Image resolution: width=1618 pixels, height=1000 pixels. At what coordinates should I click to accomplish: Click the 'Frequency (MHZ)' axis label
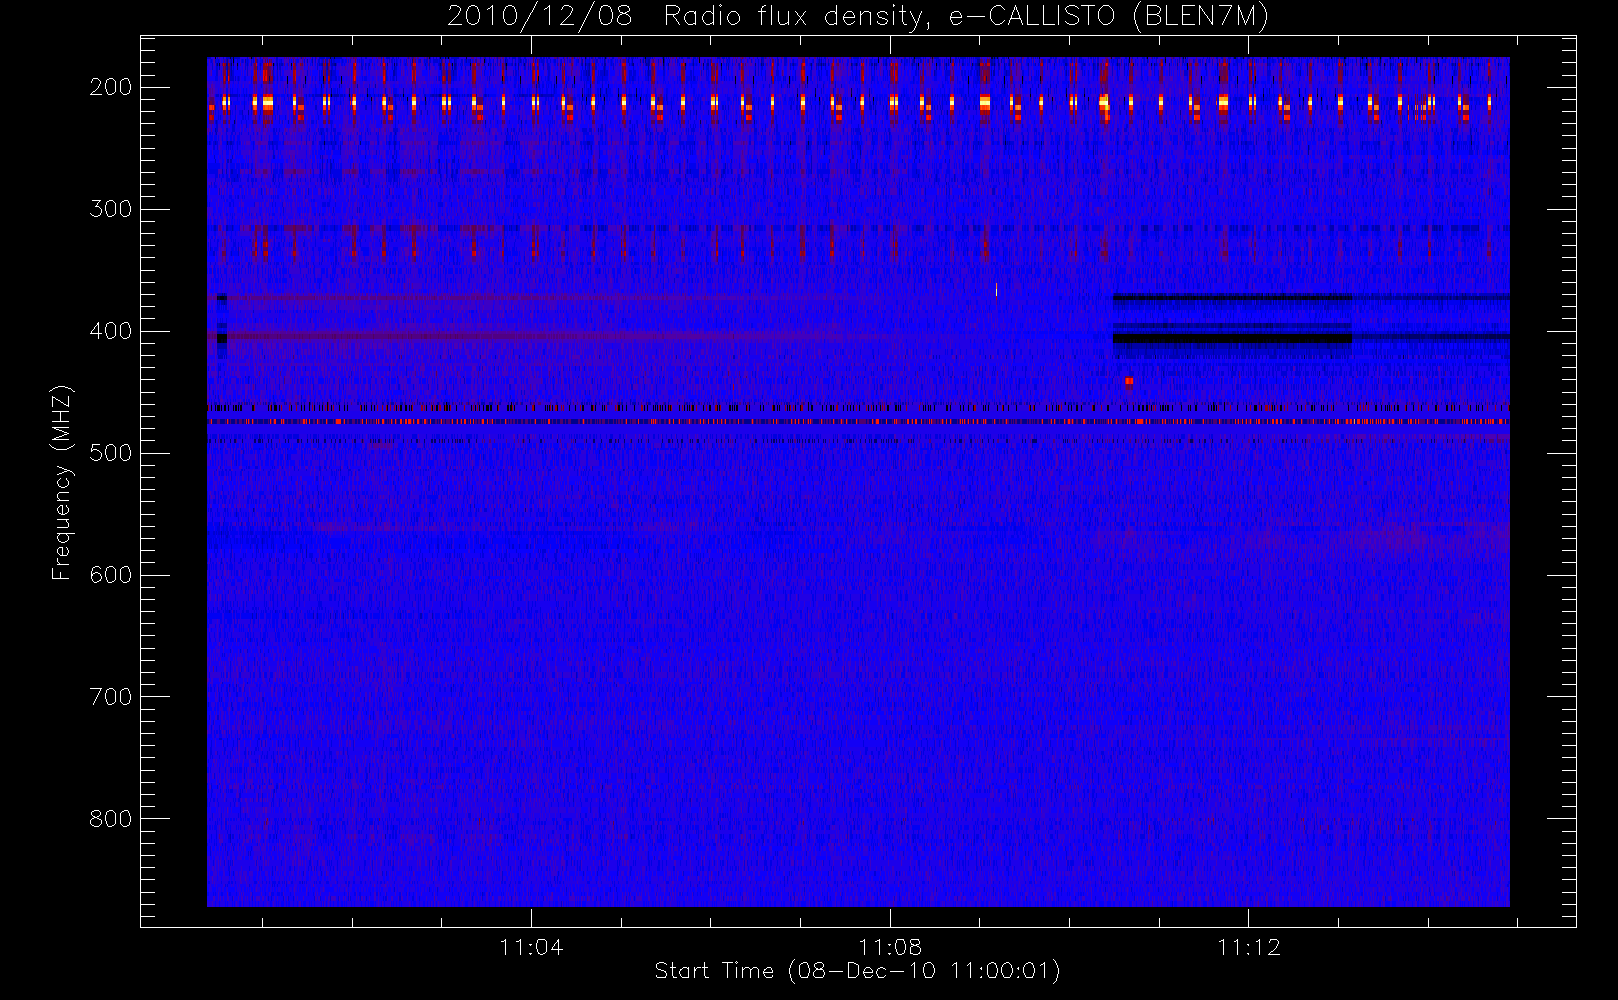point(62,482)
